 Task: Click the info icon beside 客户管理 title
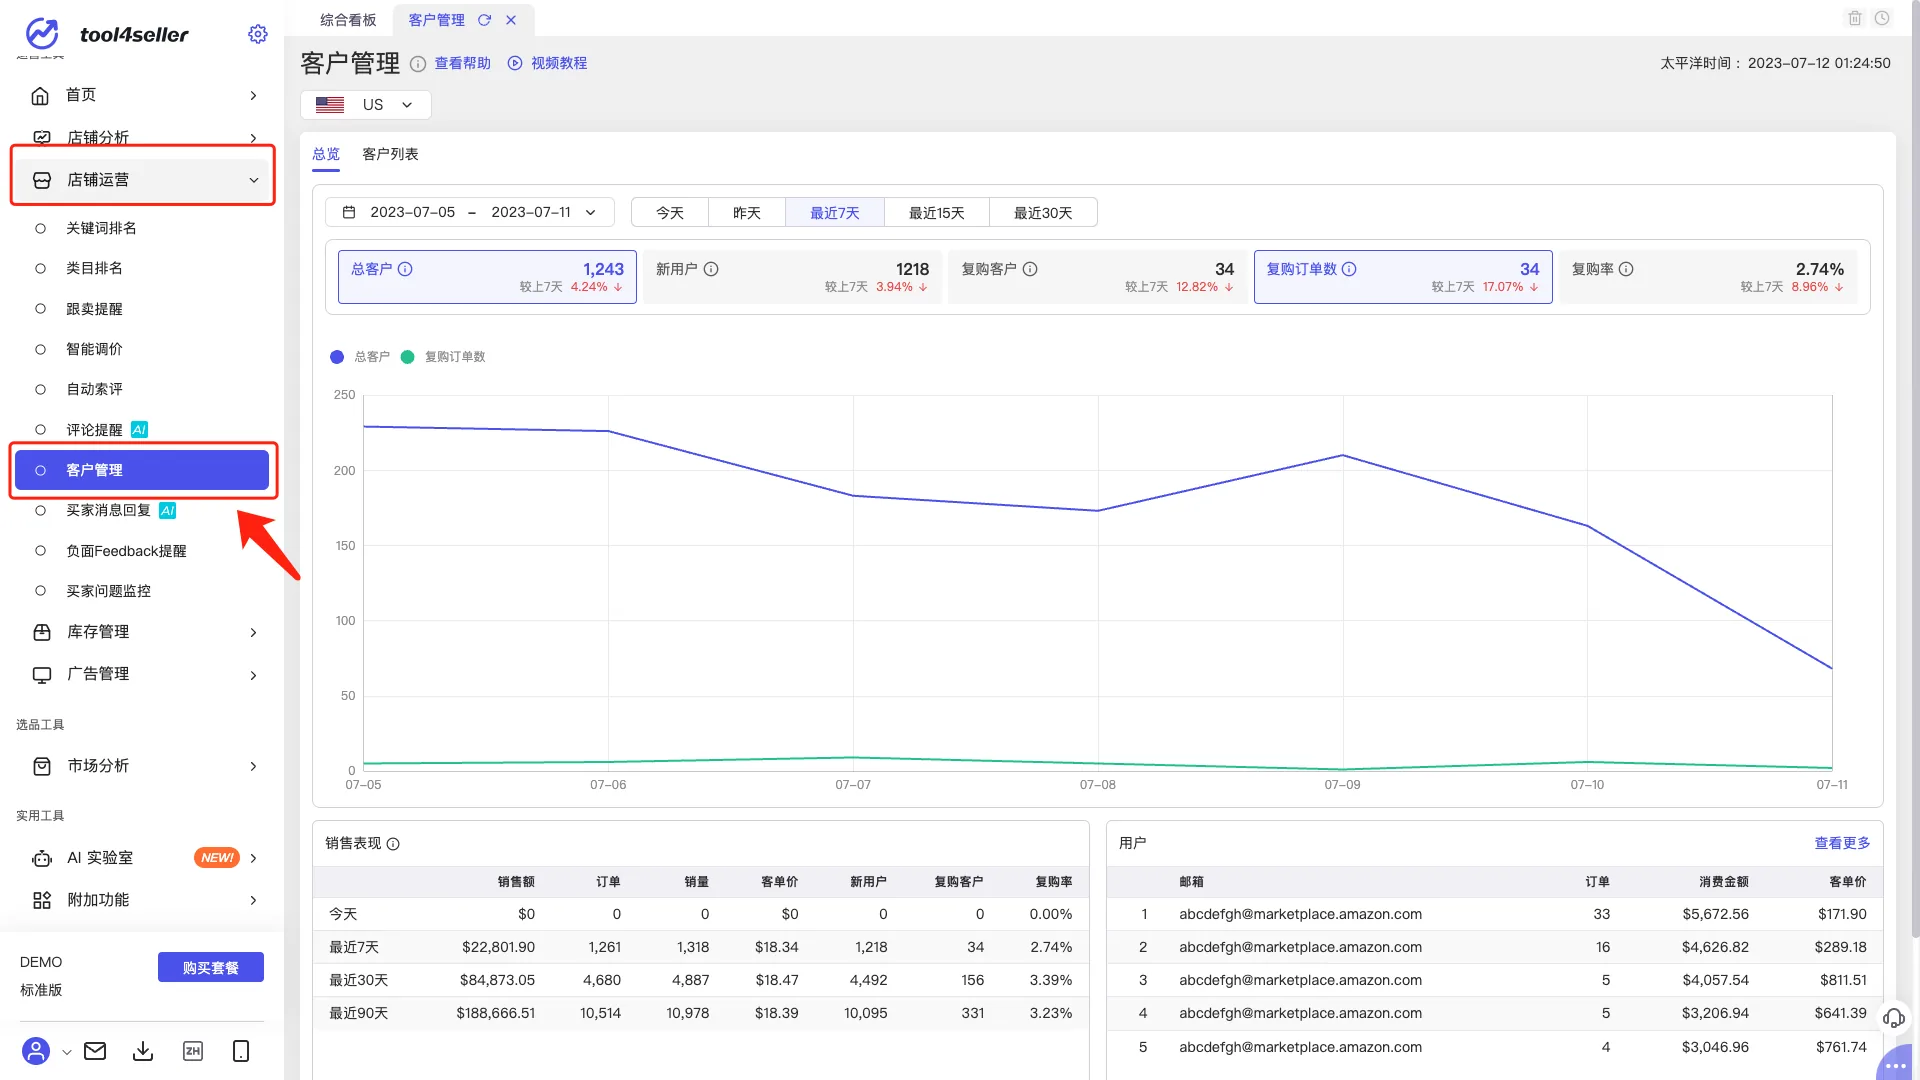click(x=418, y=64)
